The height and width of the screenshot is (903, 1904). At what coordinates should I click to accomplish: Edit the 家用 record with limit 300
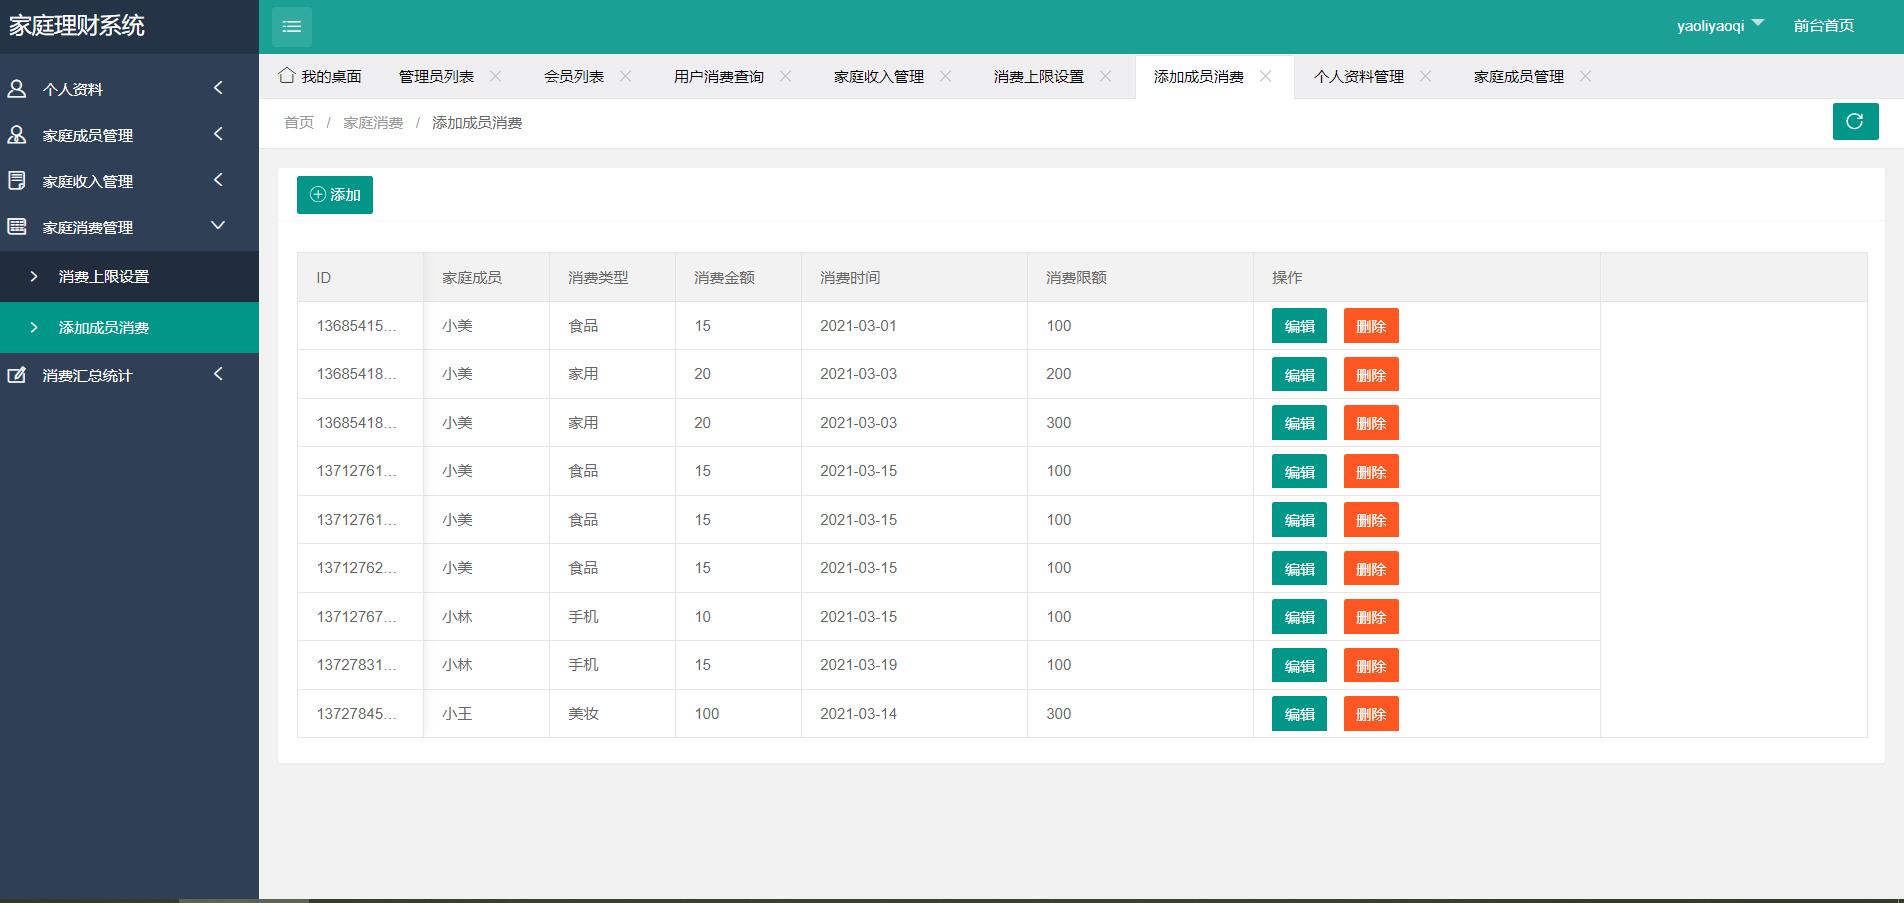point(1299,423)
